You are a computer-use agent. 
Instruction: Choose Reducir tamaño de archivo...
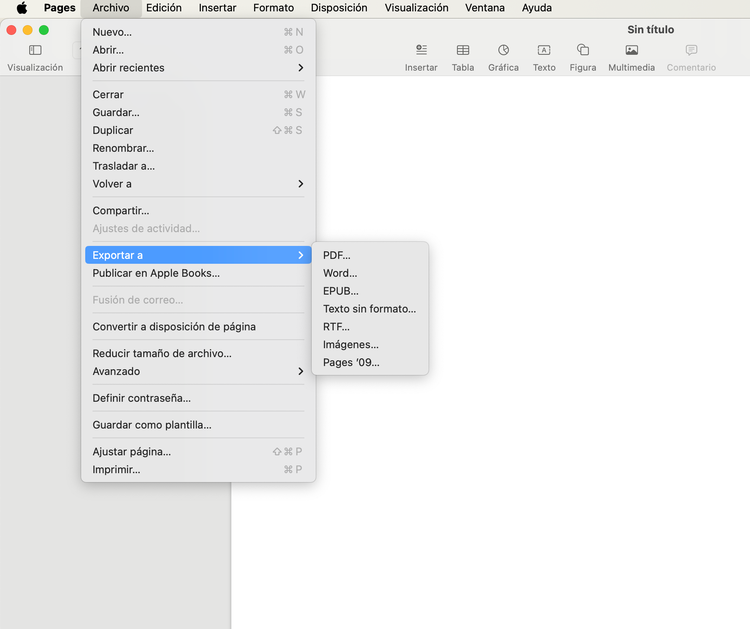pos(198,353)
